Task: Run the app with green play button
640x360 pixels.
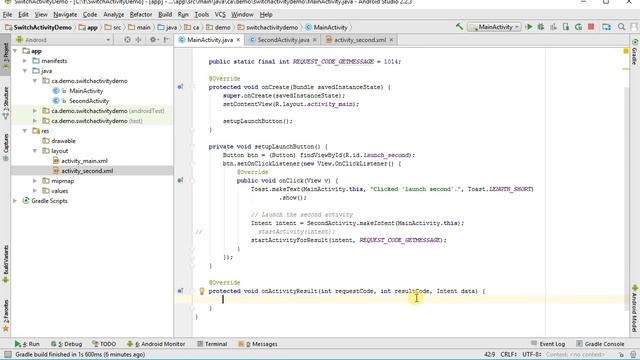Action: pyautogui.click(x=529, y=27)
